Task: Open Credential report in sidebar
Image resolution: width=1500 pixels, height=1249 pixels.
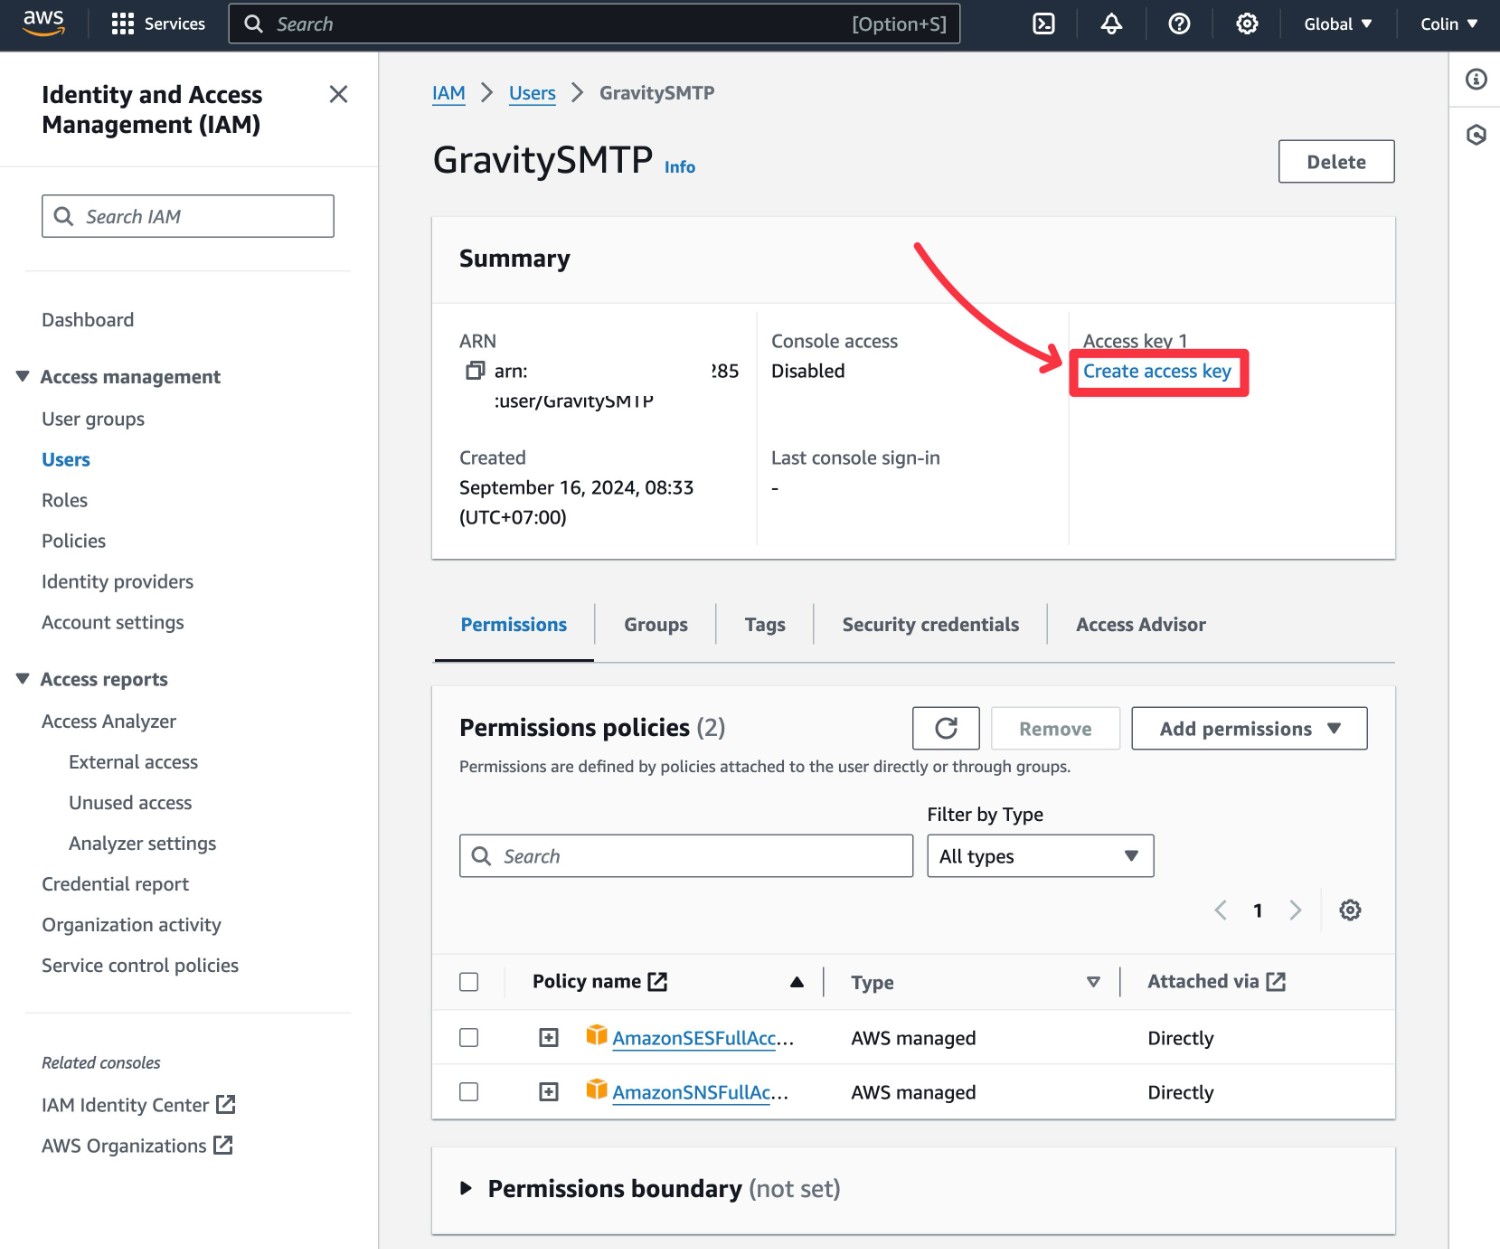Action: pyautogui.click(x=115, y=884)
